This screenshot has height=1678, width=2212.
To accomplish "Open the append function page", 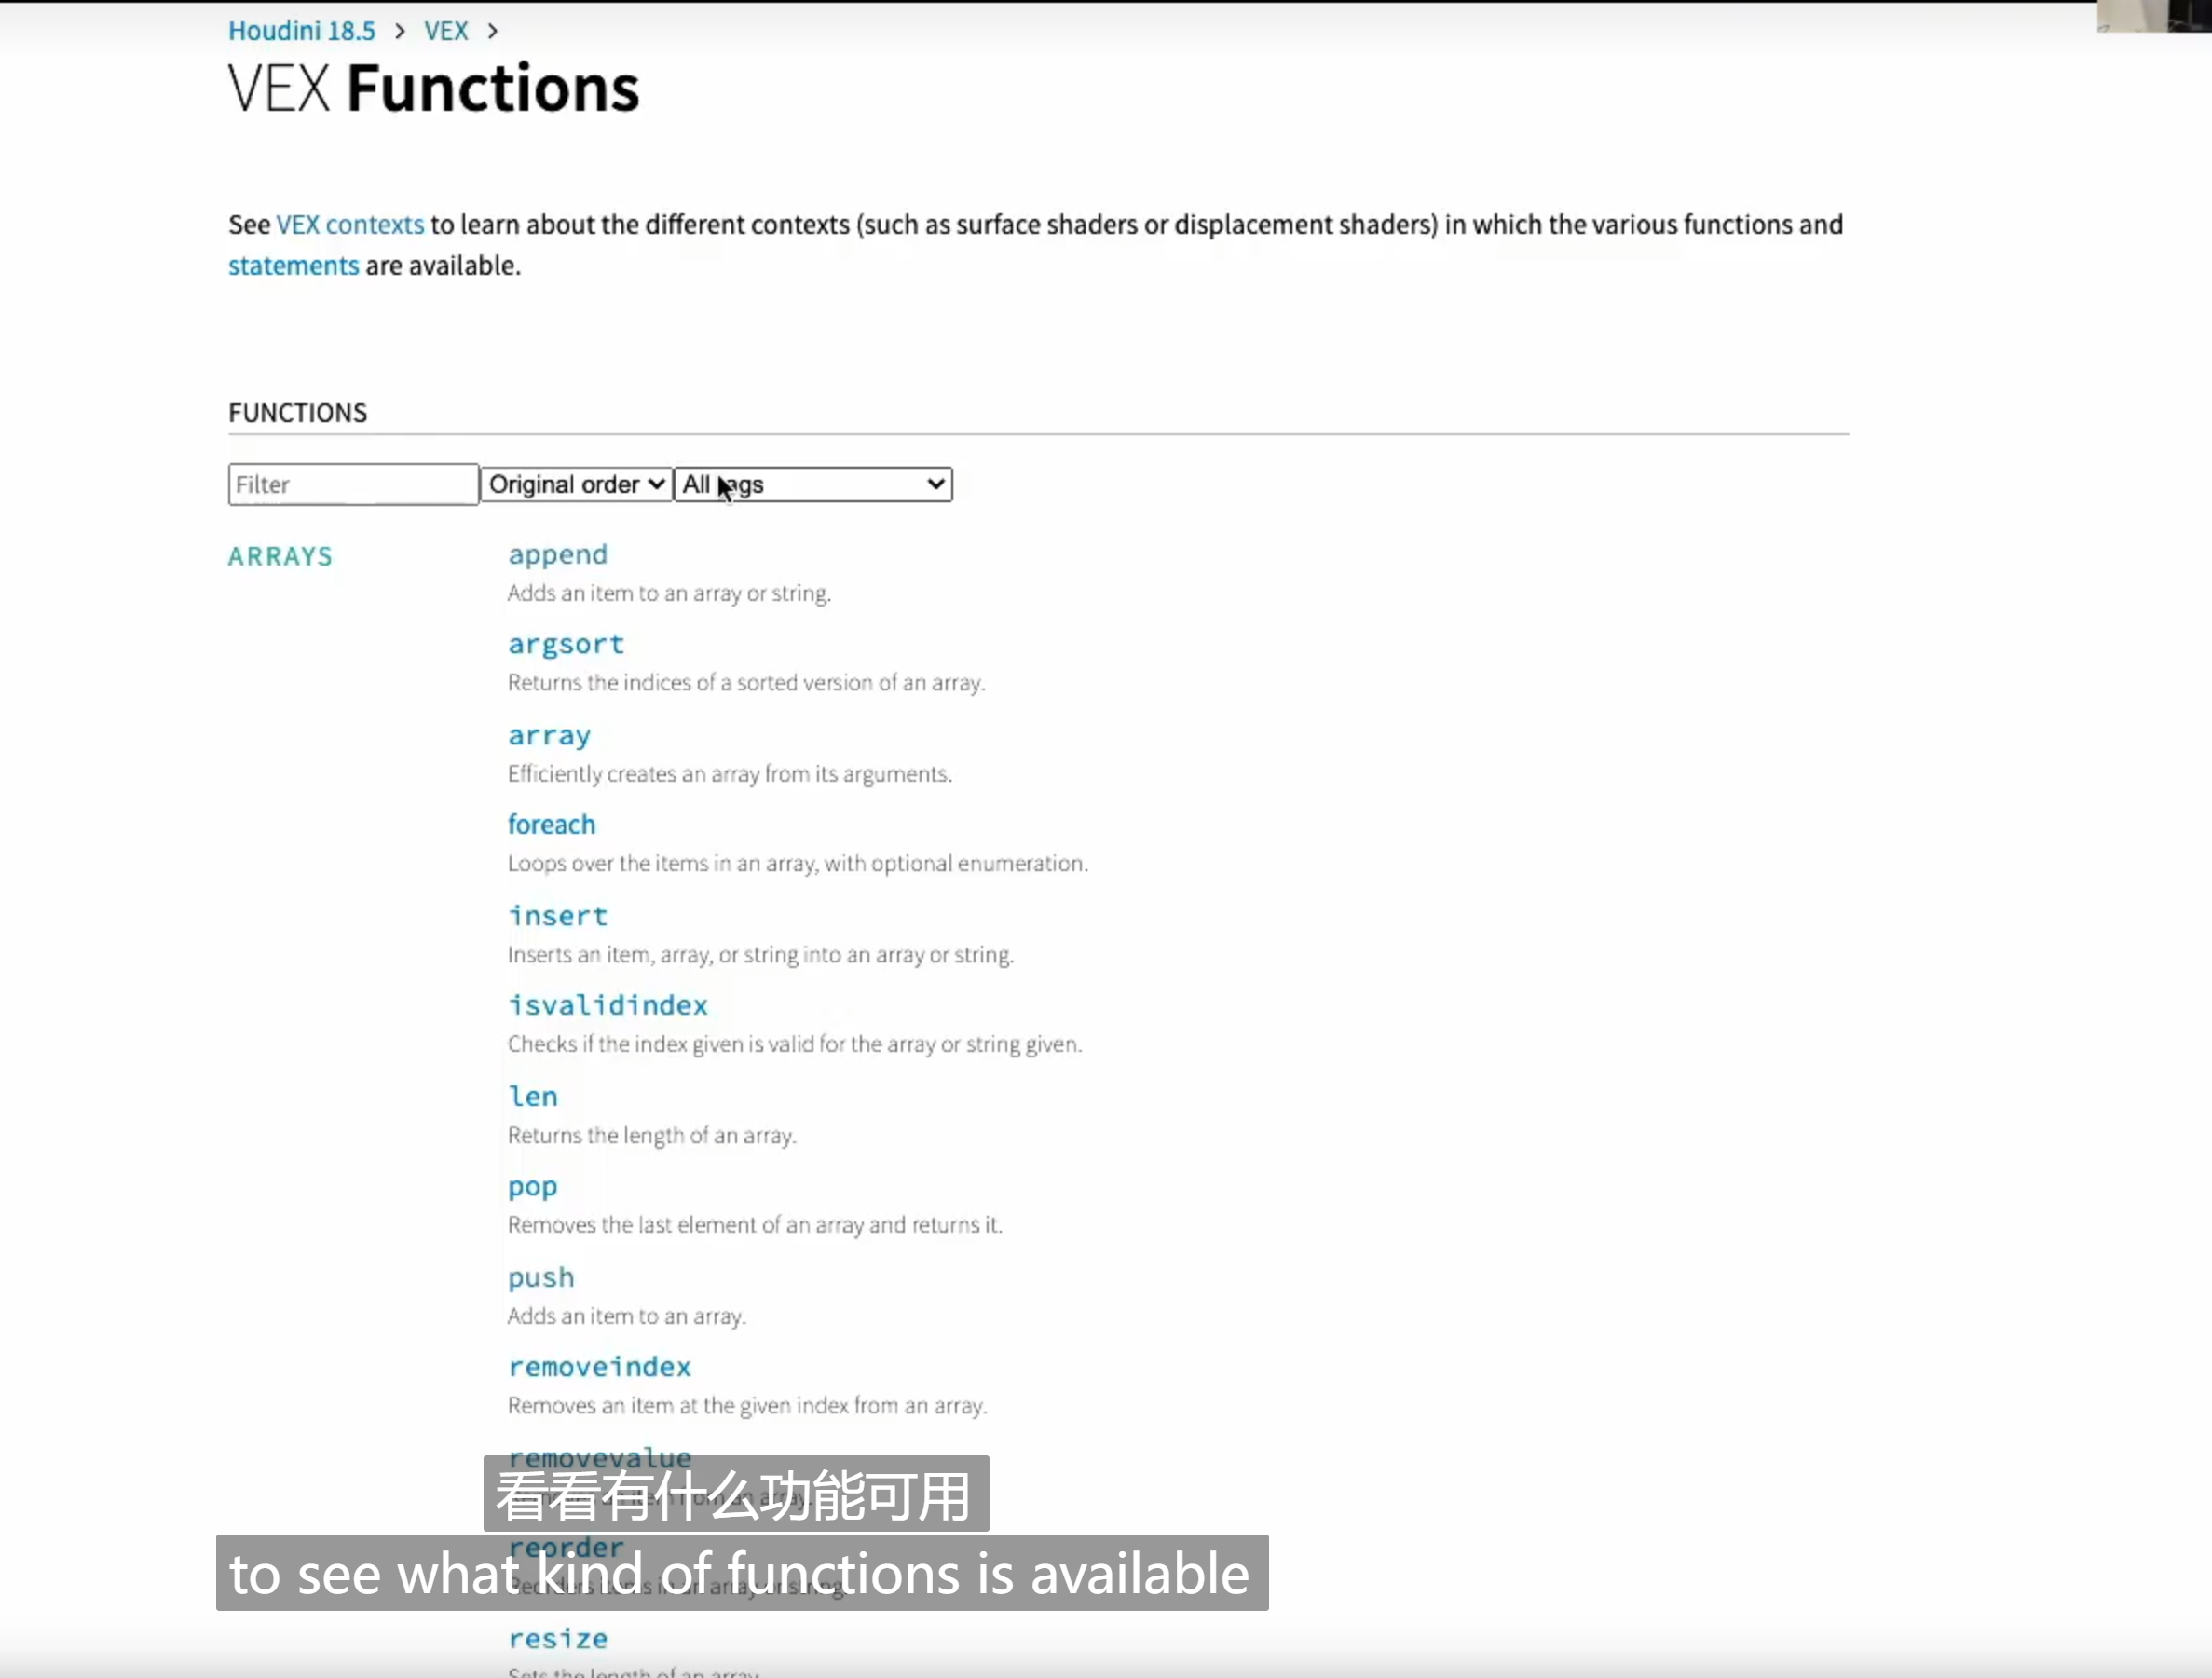I will click(x=557, y=554).
